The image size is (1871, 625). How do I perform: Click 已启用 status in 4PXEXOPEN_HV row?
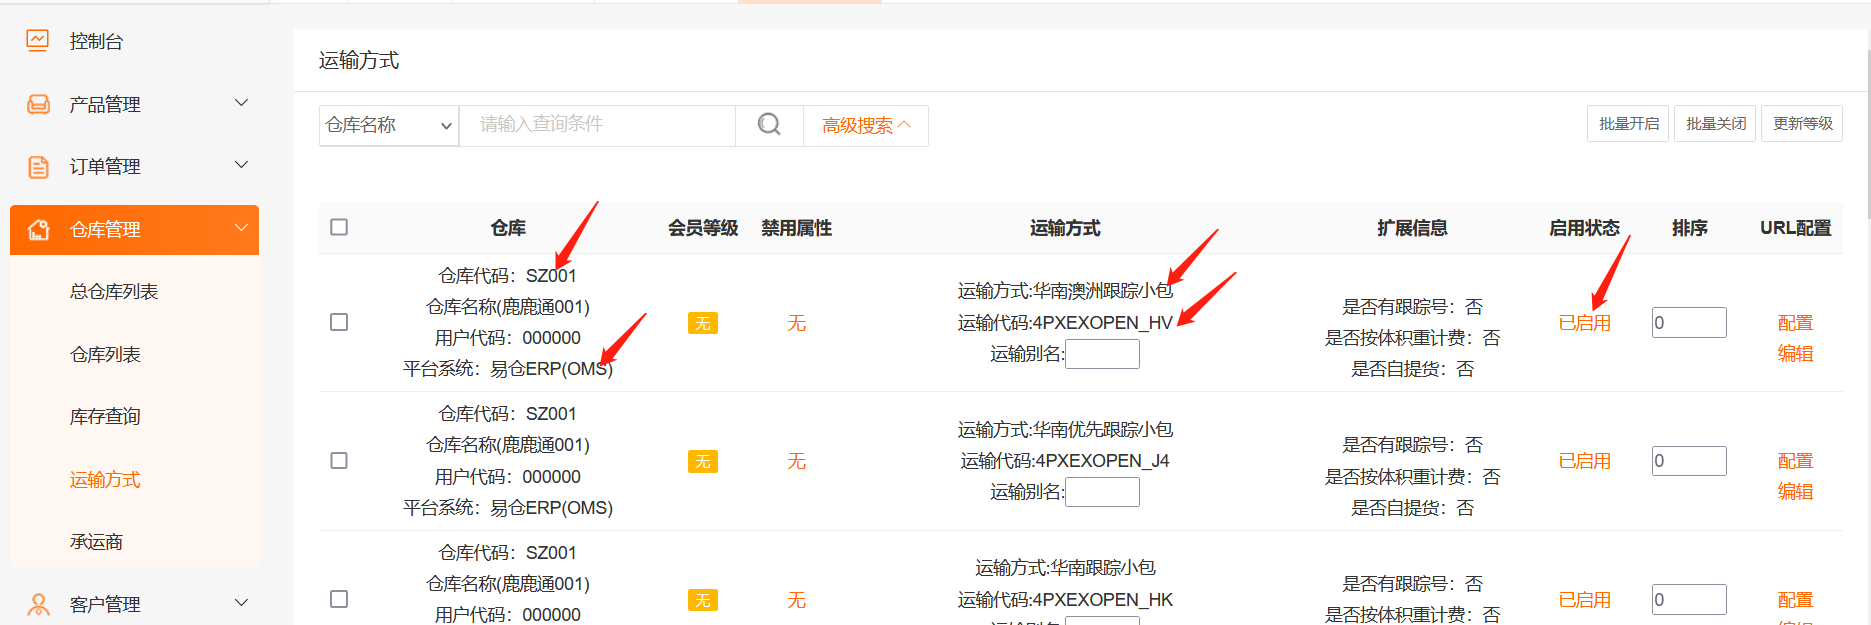1585,323
